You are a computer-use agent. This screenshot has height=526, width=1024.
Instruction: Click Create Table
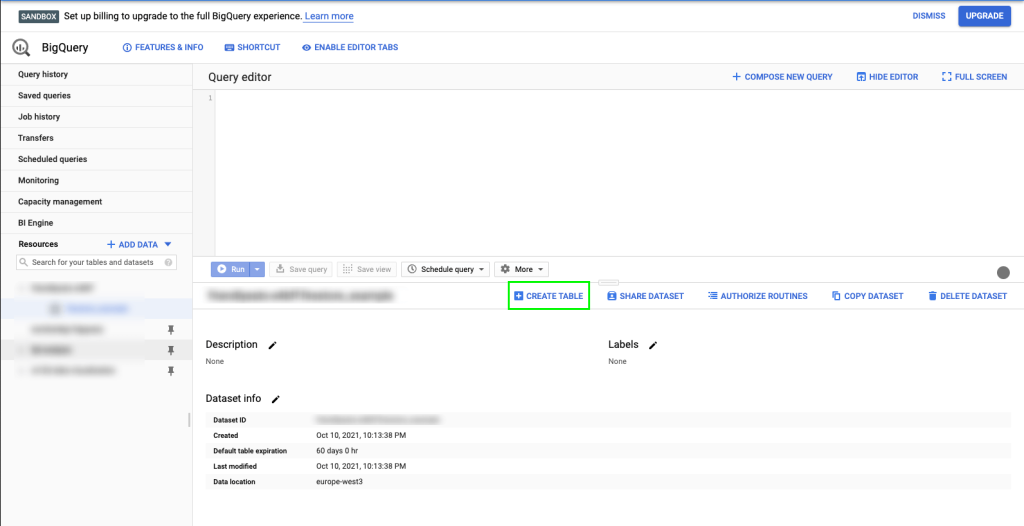coord(549,296)
